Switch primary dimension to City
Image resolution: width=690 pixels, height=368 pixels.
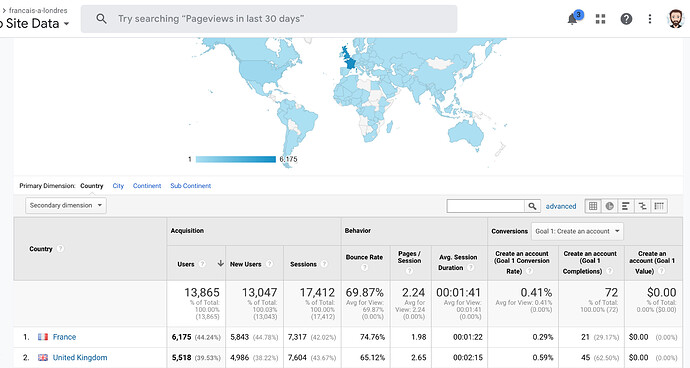click(x=118, y=186)
